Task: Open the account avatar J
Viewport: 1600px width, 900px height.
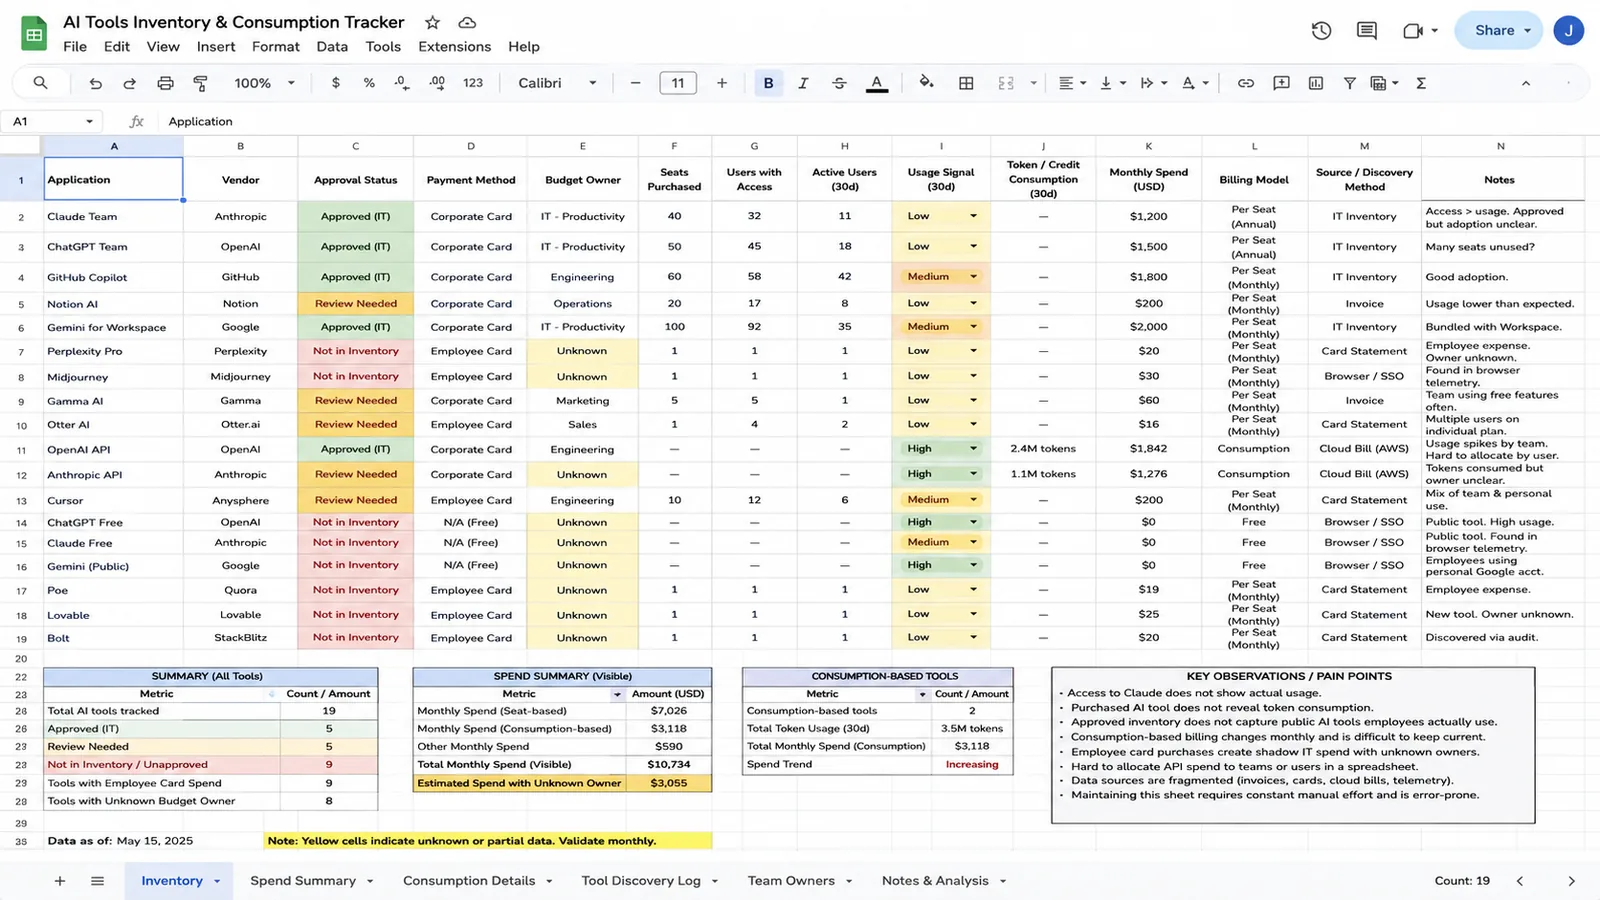Action: point(1568,30)
